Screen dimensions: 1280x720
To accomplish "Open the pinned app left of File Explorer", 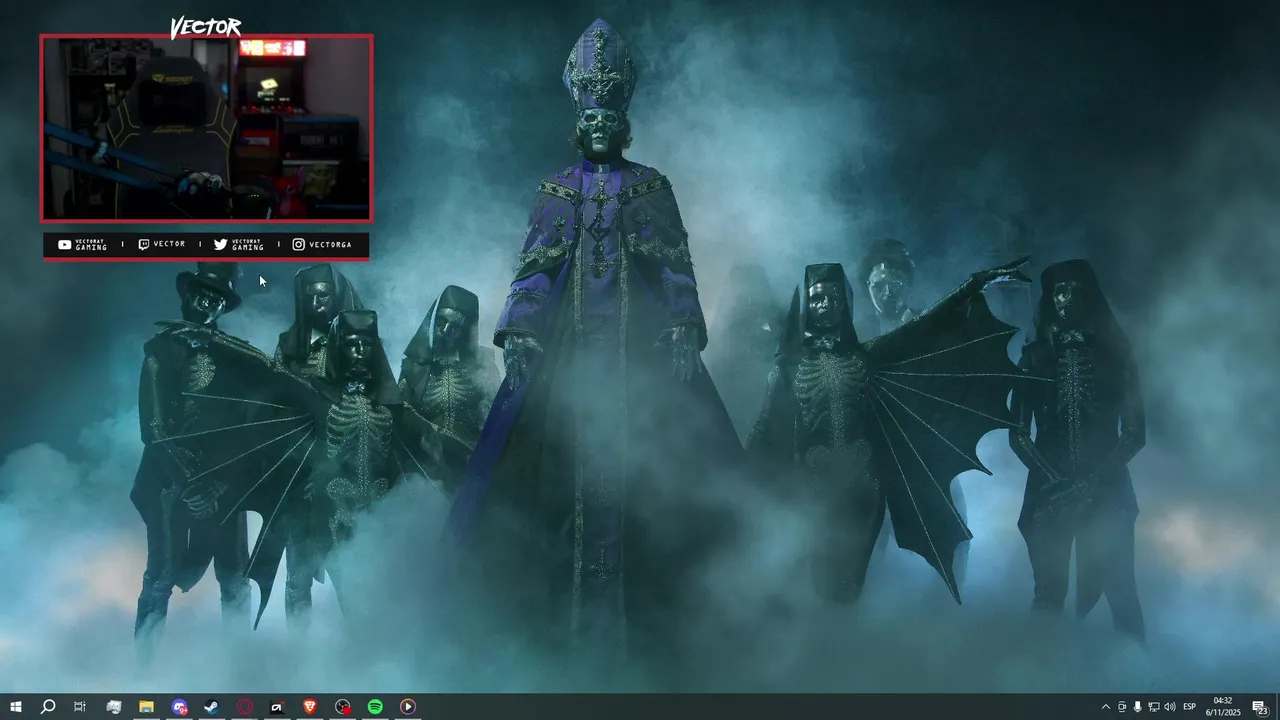I will (114, 707).
